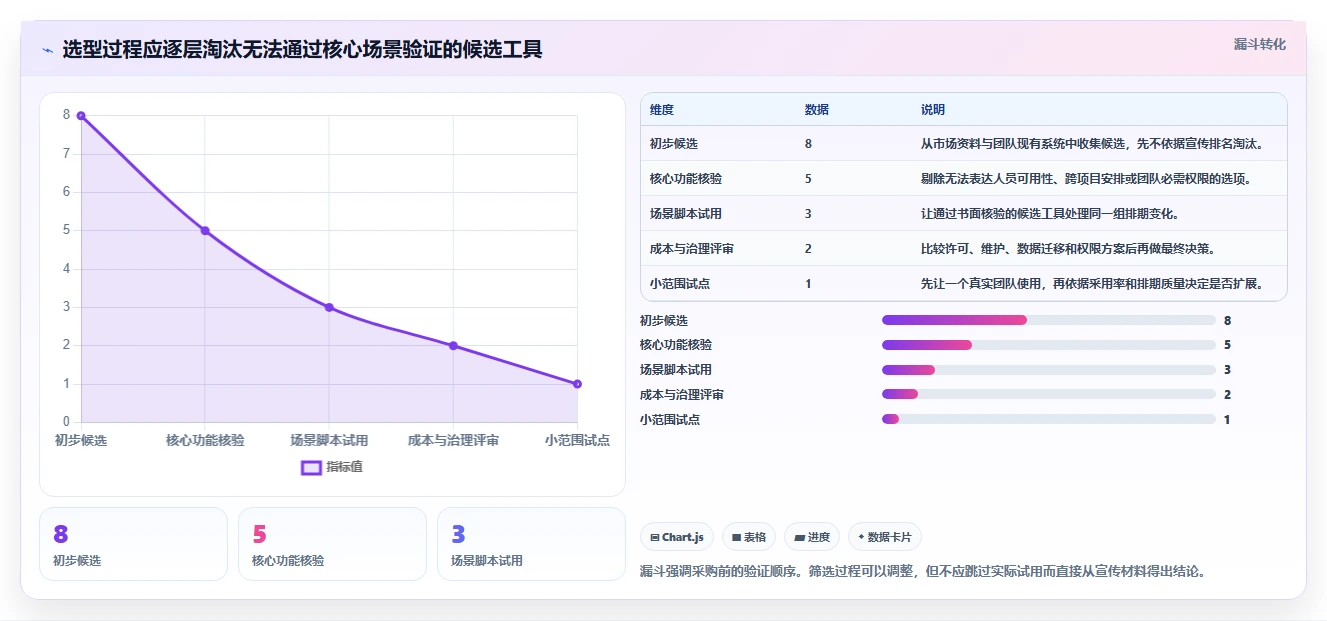This screenshot has width=1327, height=621.
Task: Click the 漏斗转化 tag in header
Action: [1259, 44]
